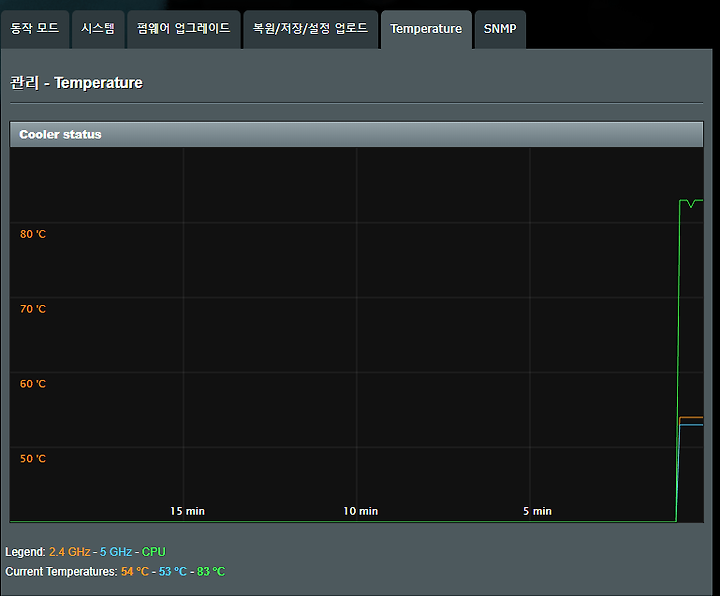Click the green CPU line dip in chart
This screenshot has width=720, height=597.
[x=691, y=204]
